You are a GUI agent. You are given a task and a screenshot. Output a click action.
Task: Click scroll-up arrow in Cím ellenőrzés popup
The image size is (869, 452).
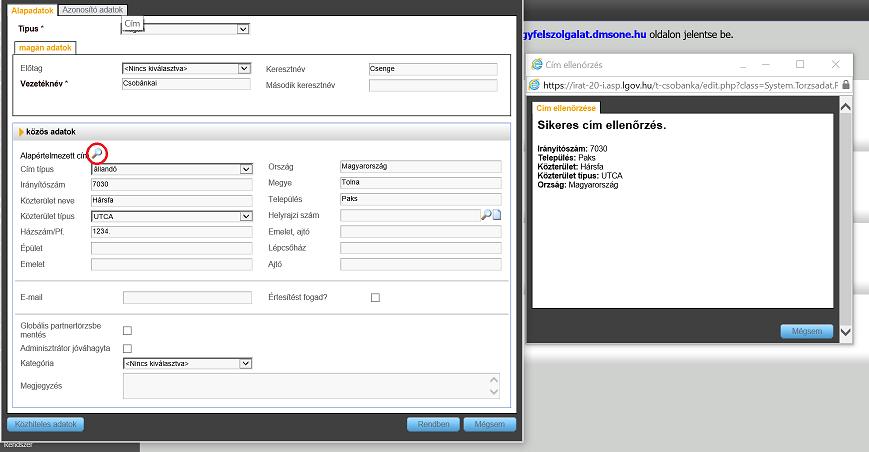pyautogui.click(x=846, y=106)
